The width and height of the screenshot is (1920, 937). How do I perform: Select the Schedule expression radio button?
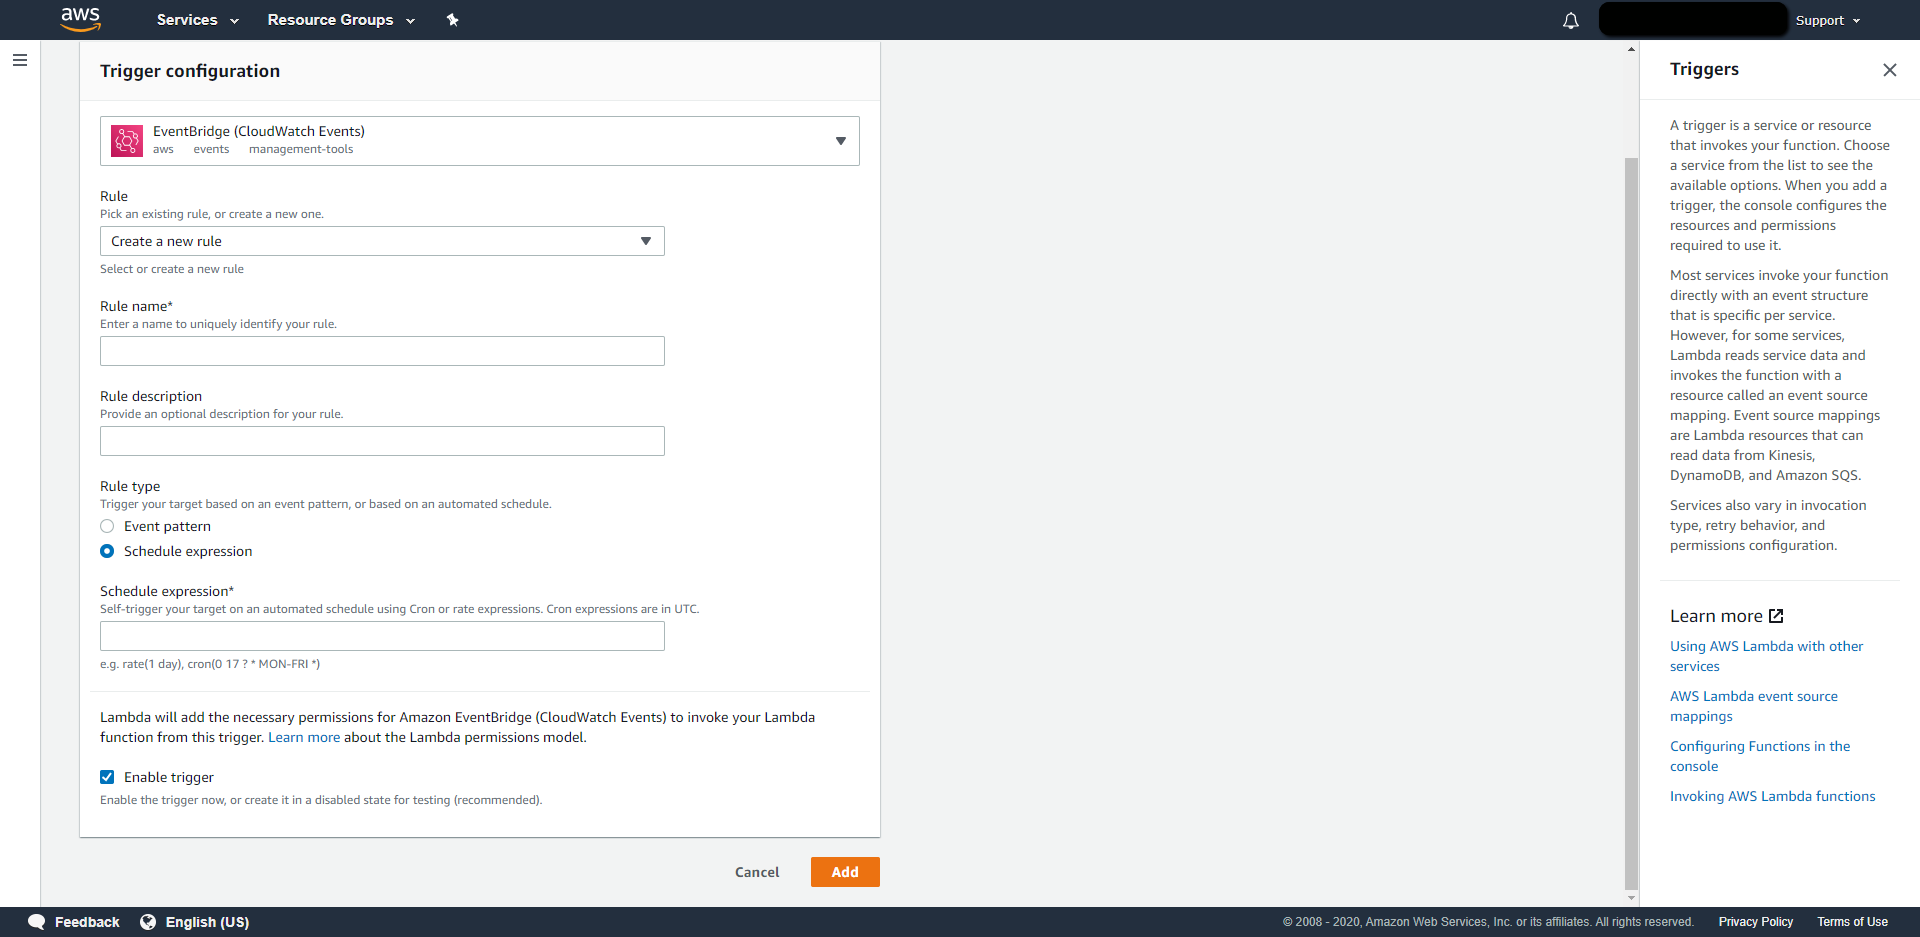[107, 551]
